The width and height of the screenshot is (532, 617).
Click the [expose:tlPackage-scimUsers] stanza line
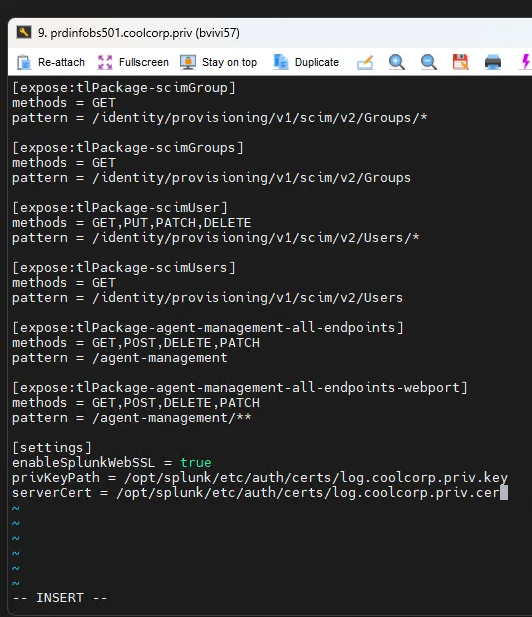pos(124,268)
